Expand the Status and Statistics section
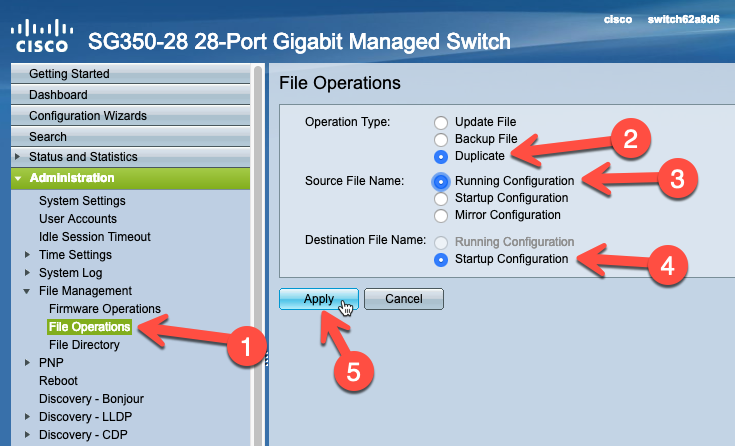This screenshot has width=735, height=446. (17, 156)
